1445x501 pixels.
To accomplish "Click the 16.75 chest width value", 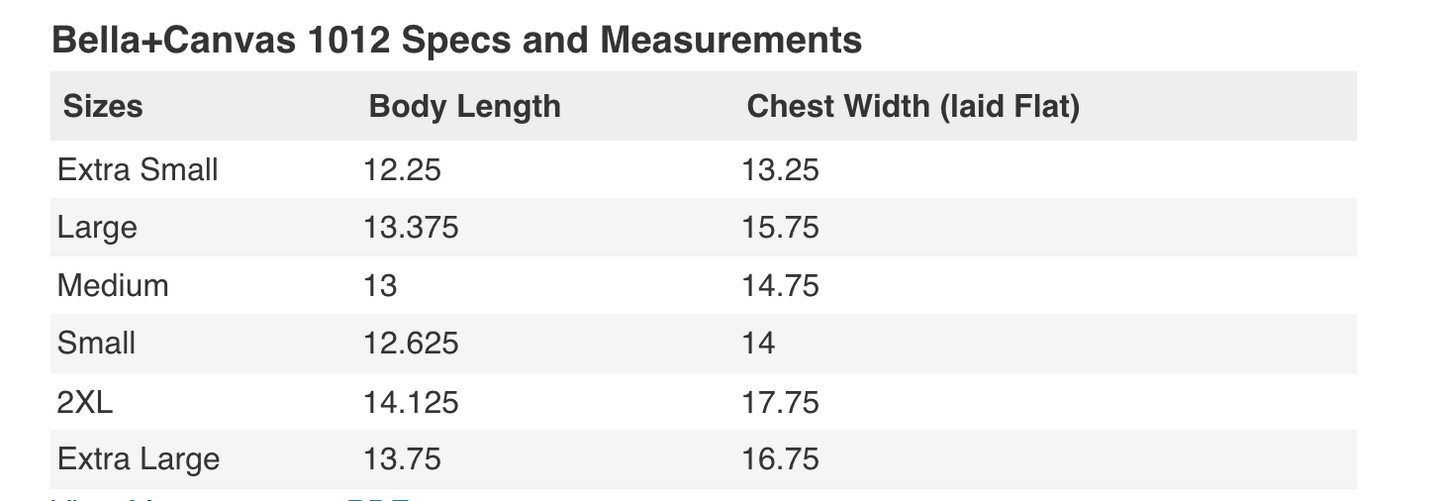I will click(x=780, y=459).
